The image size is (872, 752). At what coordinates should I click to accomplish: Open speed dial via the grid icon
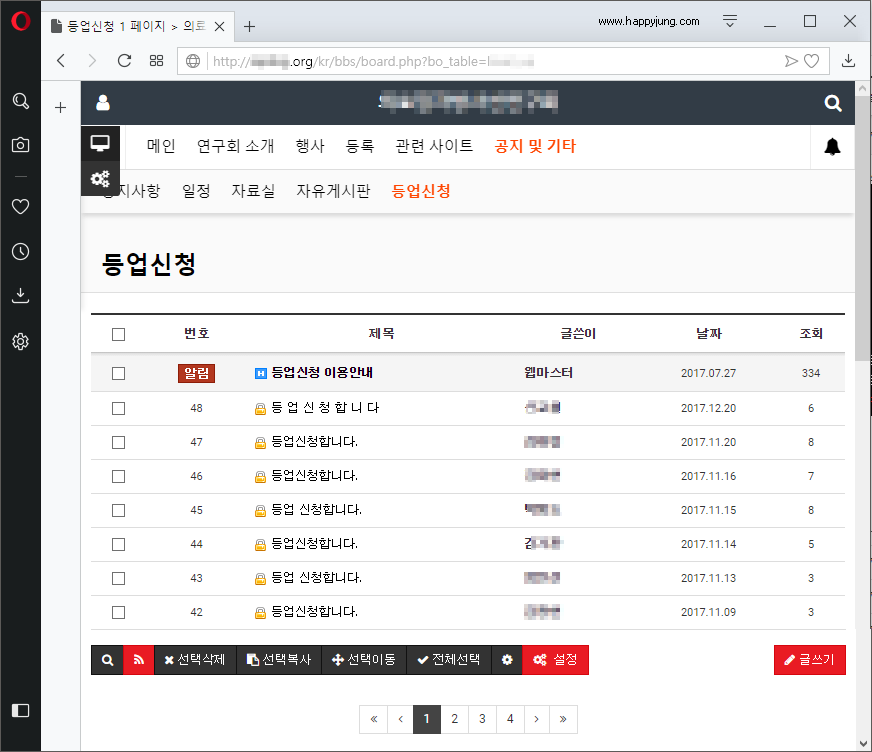[155, 61]
